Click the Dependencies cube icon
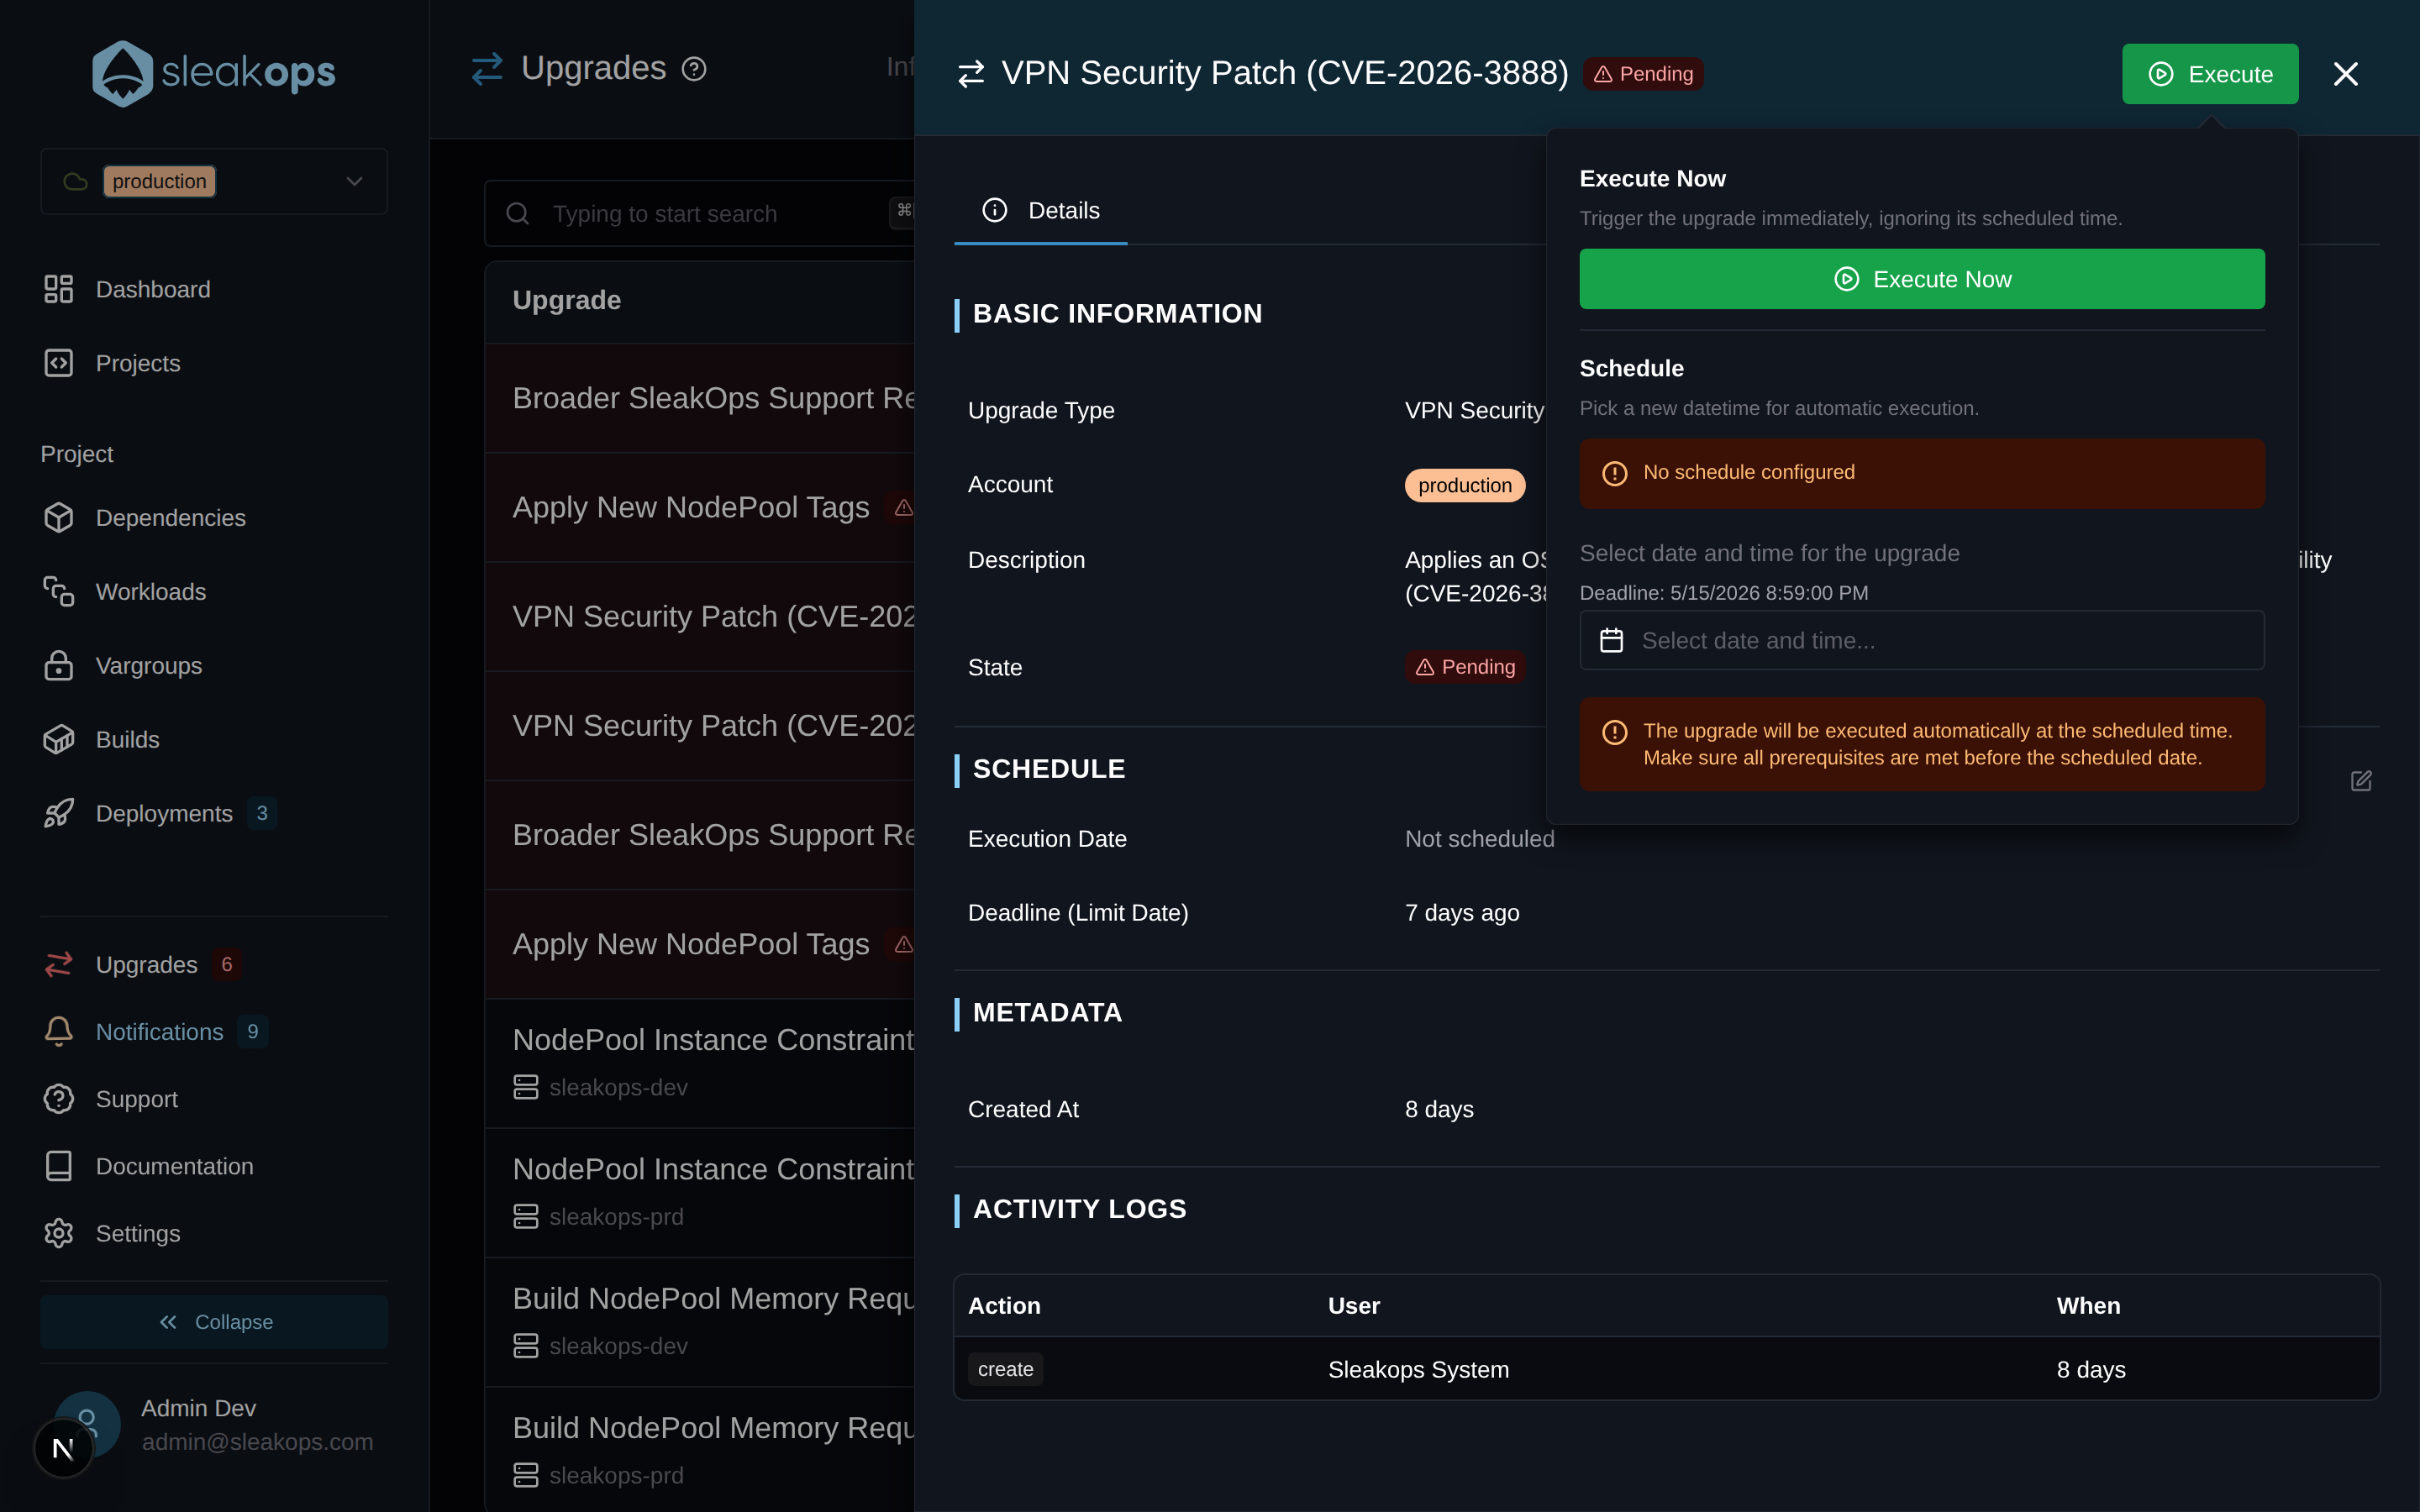The image size is (2420, 1512). (59, 518)
